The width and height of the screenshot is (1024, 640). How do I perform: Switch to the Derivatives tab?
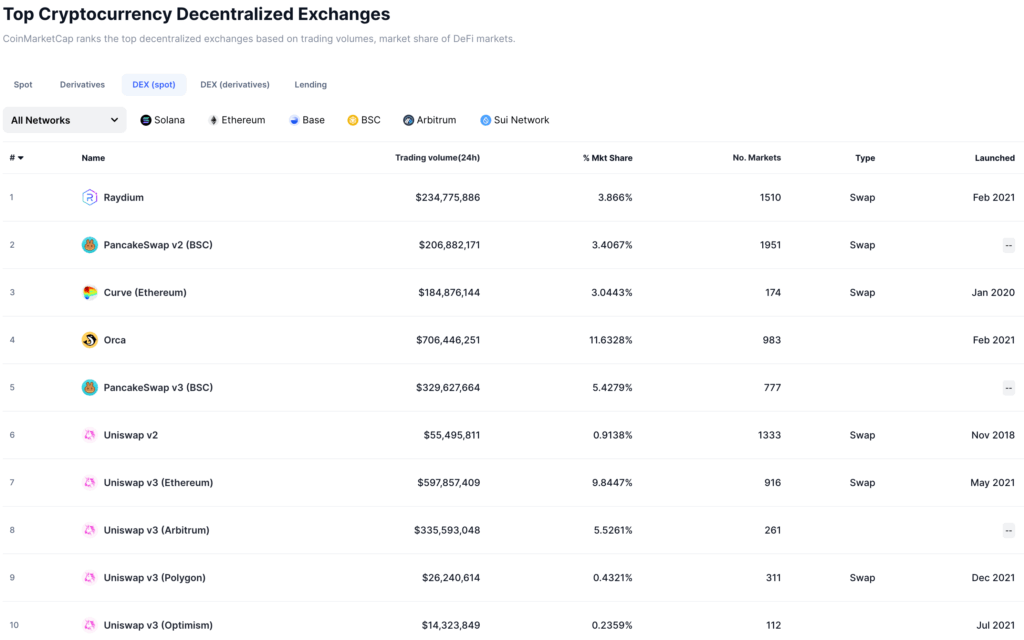pos(81,84)
